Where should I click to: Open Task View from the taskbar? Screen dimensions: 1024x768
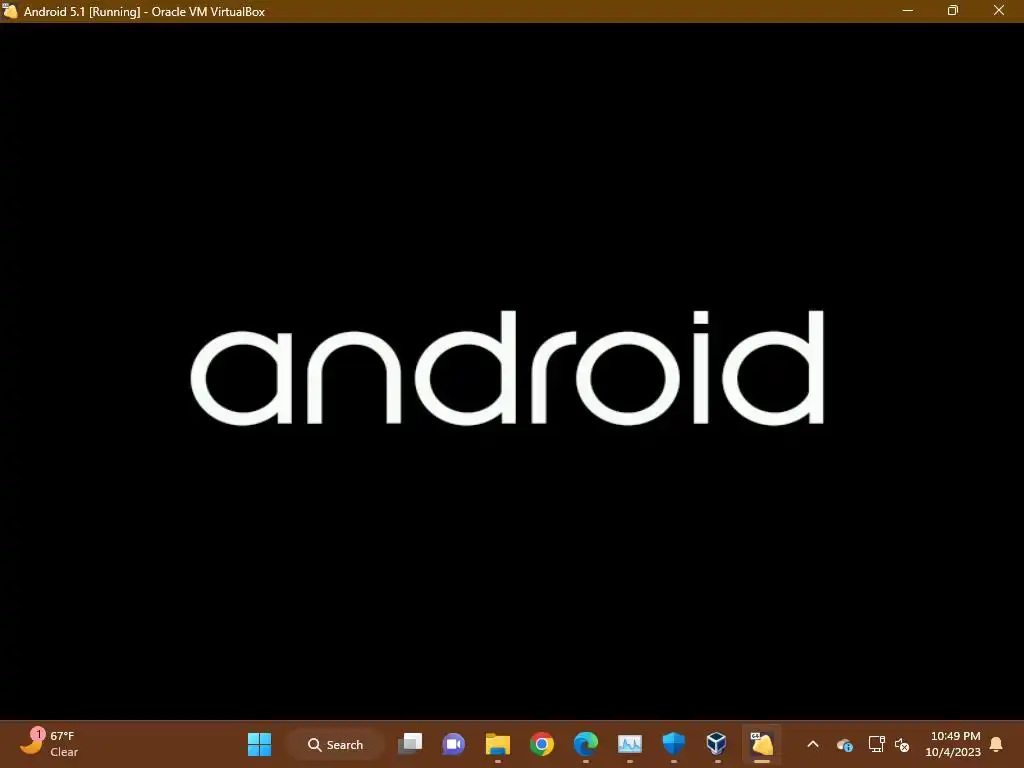(x=410, y=744)
